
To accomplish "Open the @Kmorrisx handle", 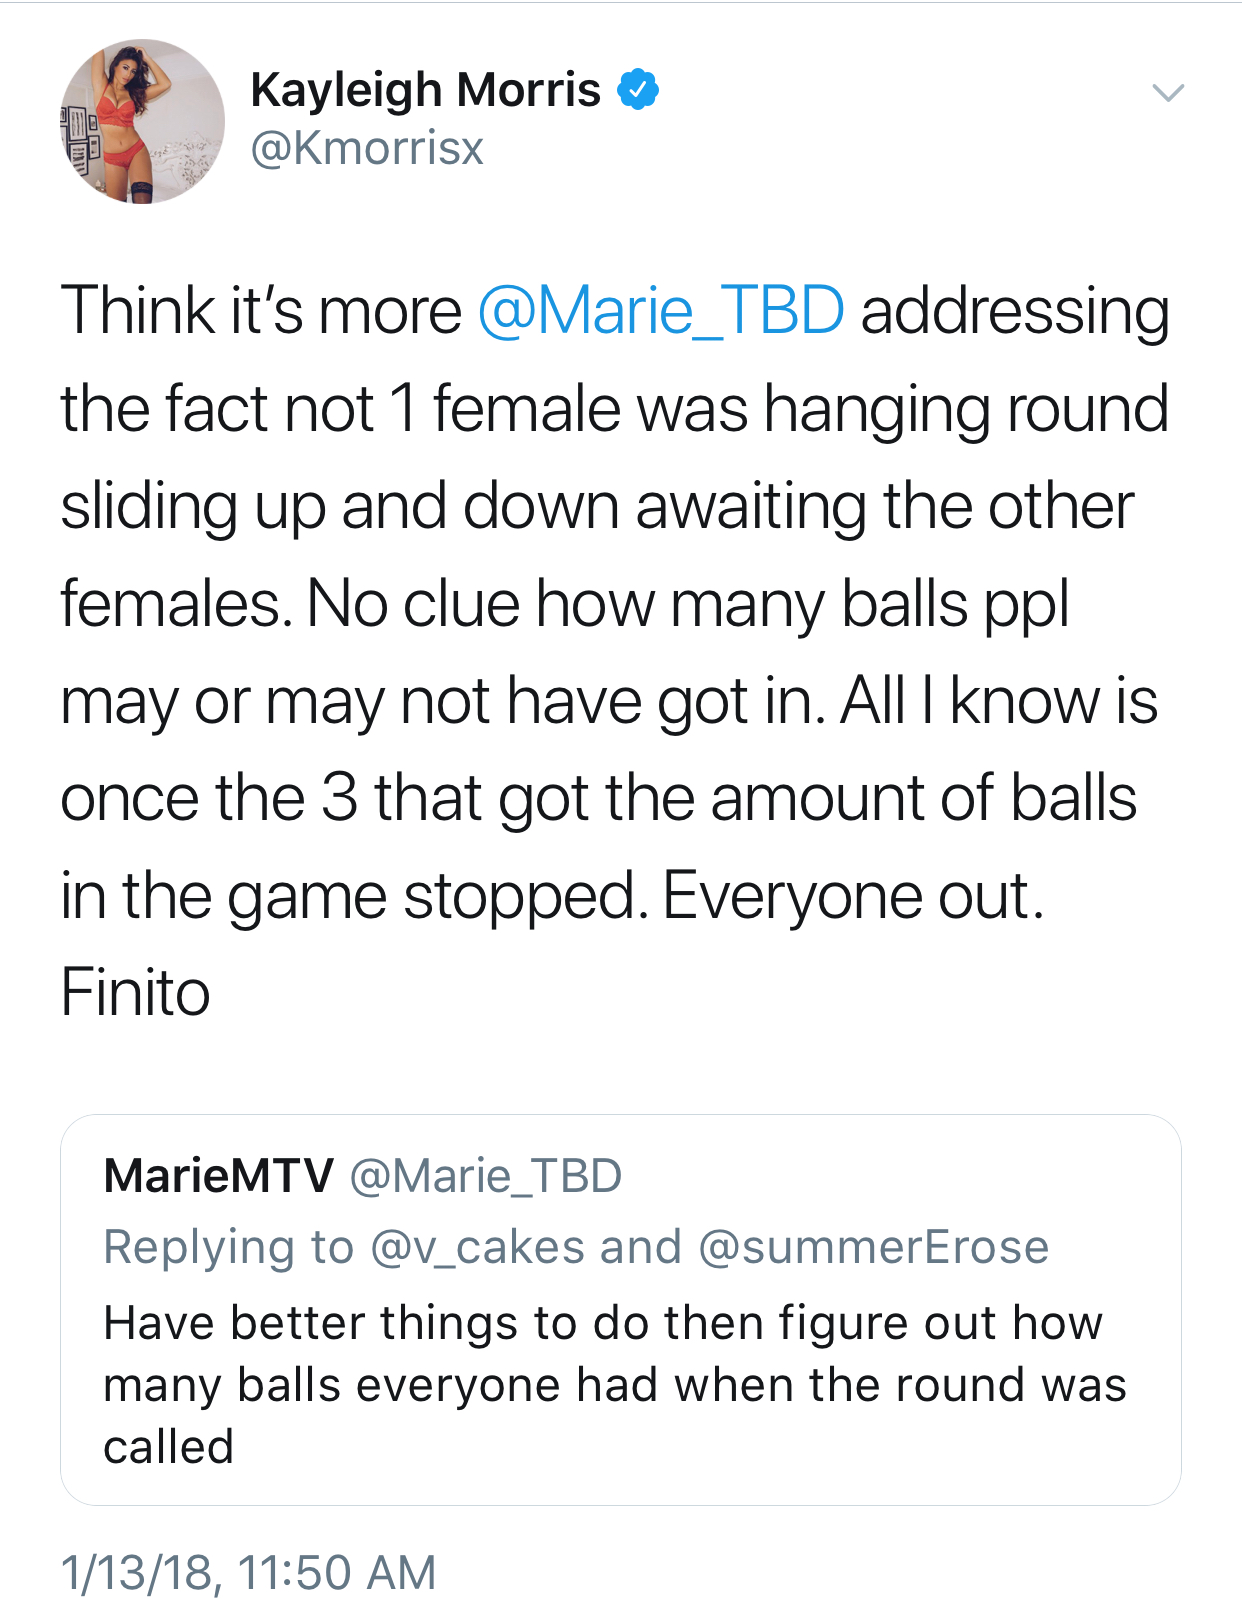I will coord(367,149).
